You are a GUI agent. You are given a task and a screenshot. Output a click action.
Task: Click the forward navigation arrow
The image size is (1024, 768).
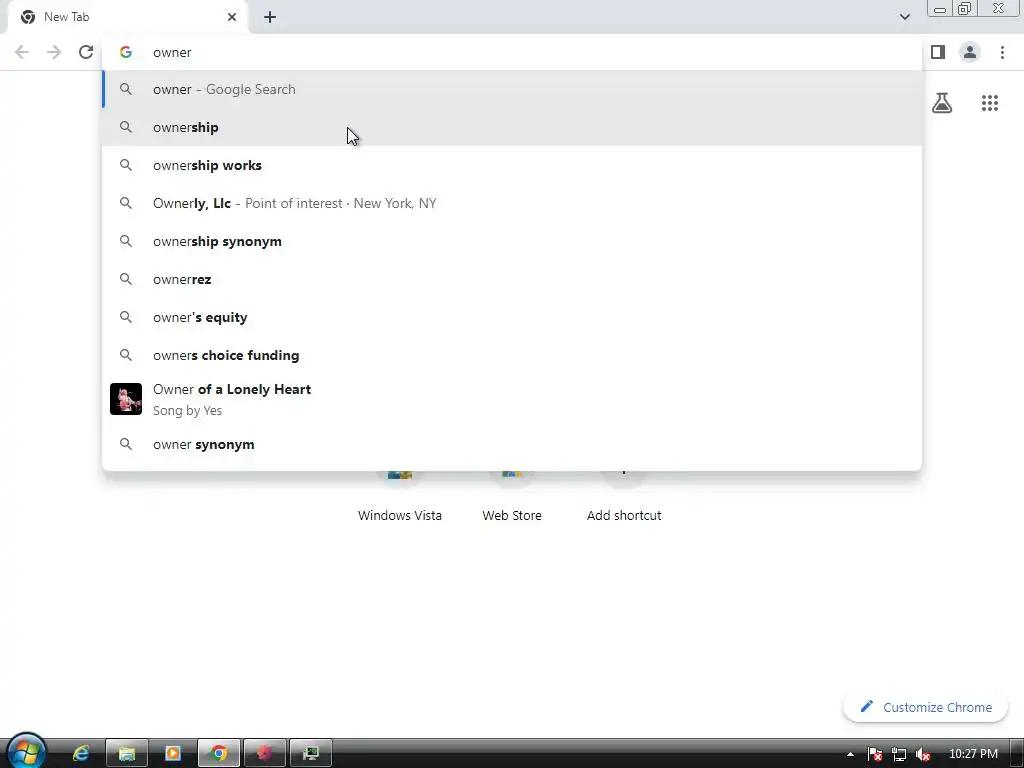(54, 52)
